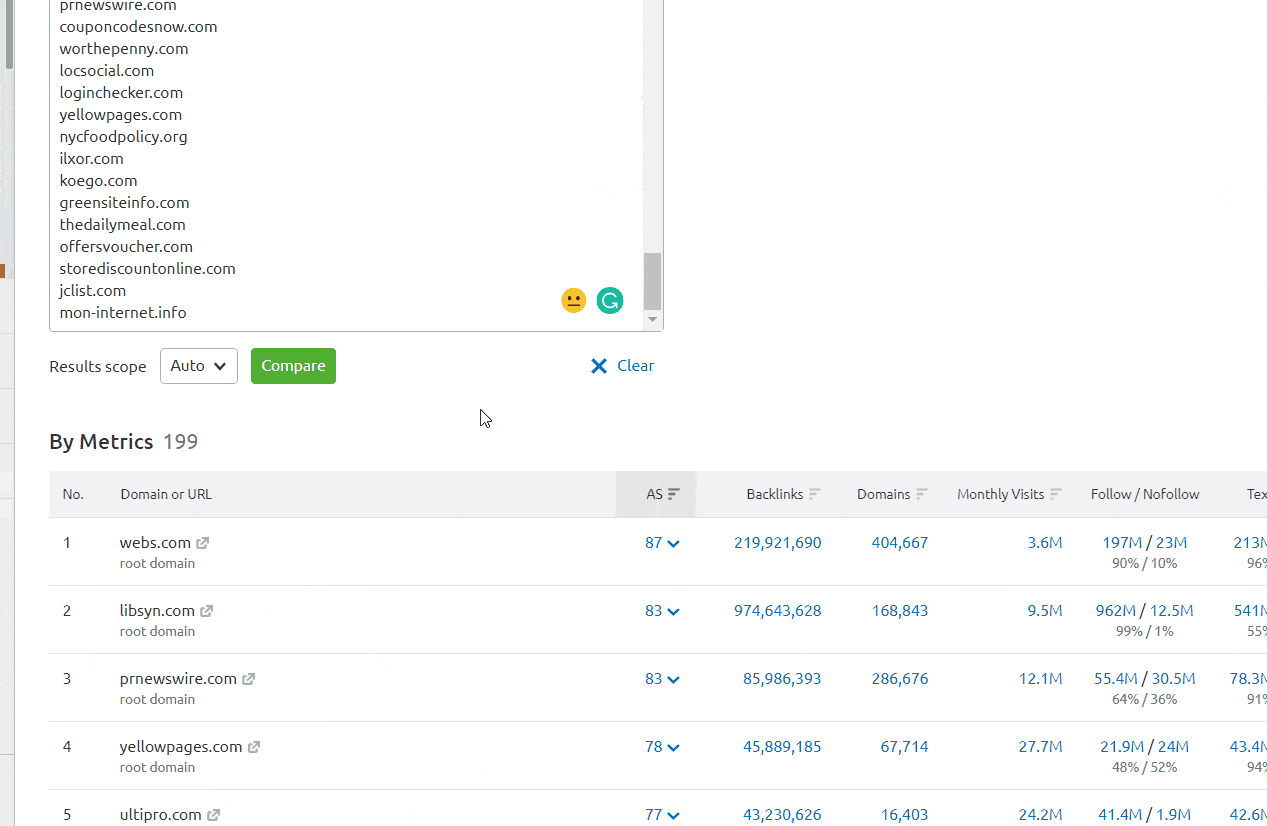Open backlinks 43,230,626 for ultipro.com
The height and width of the screenshot is (826, 1267).
click(782, 815)
